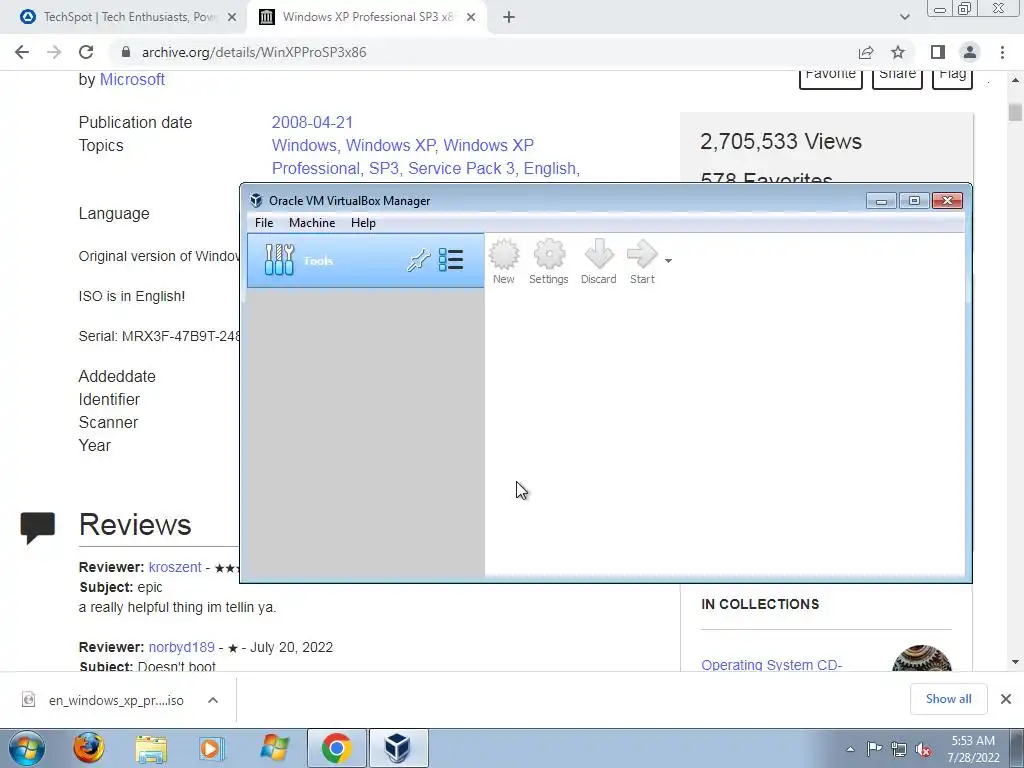Bookmark this page with the star icon
Image resolution: width=1024 pixels, height=768 pixels.
coord(898,52)
